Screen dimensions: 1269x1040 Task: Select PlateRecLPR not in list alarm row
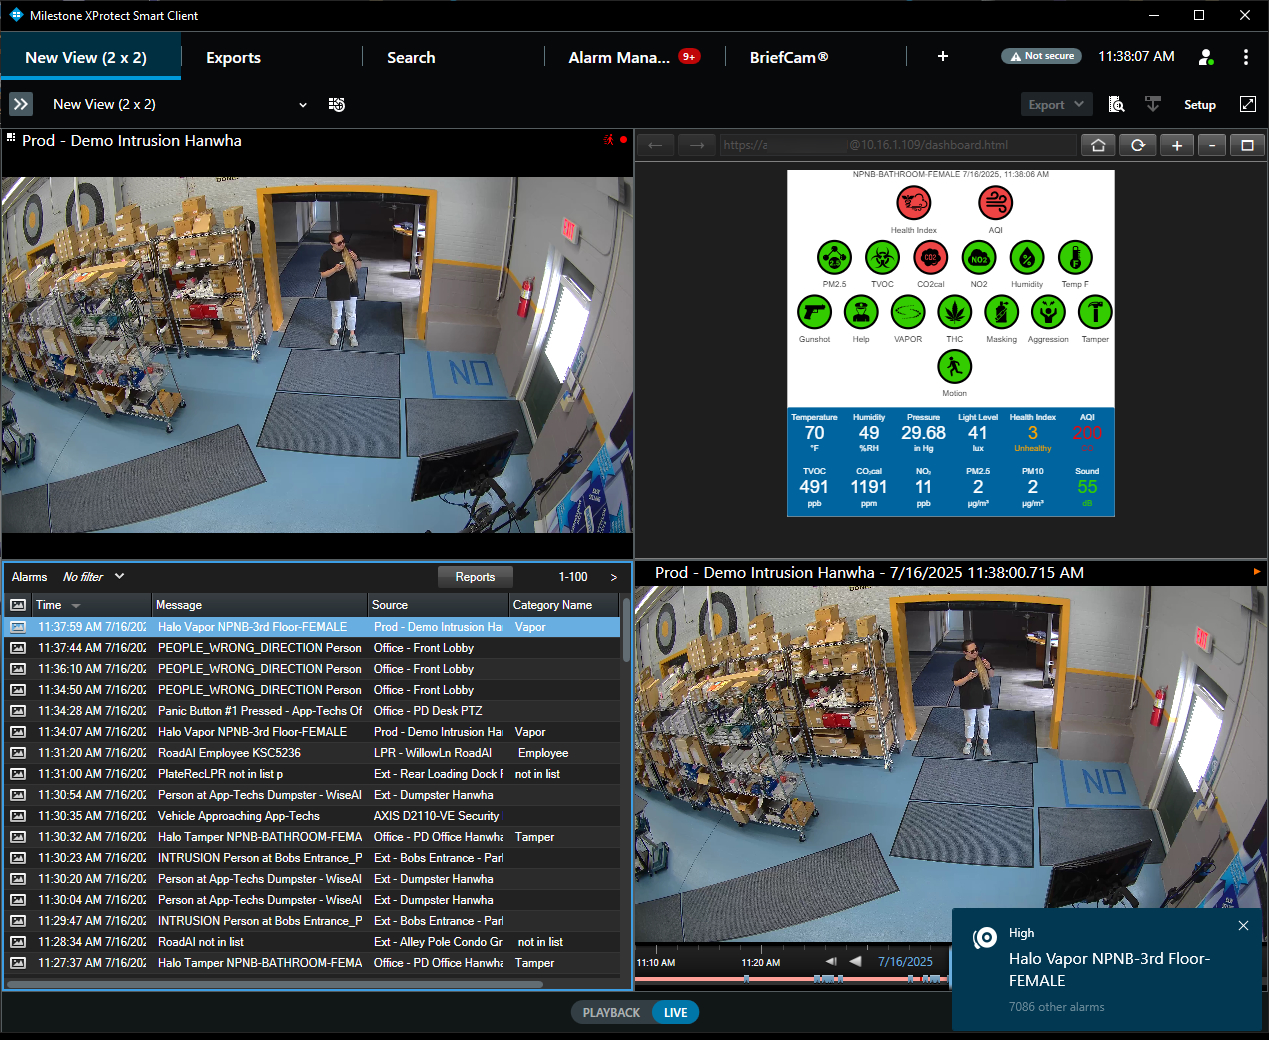click(x=312, y=774)
